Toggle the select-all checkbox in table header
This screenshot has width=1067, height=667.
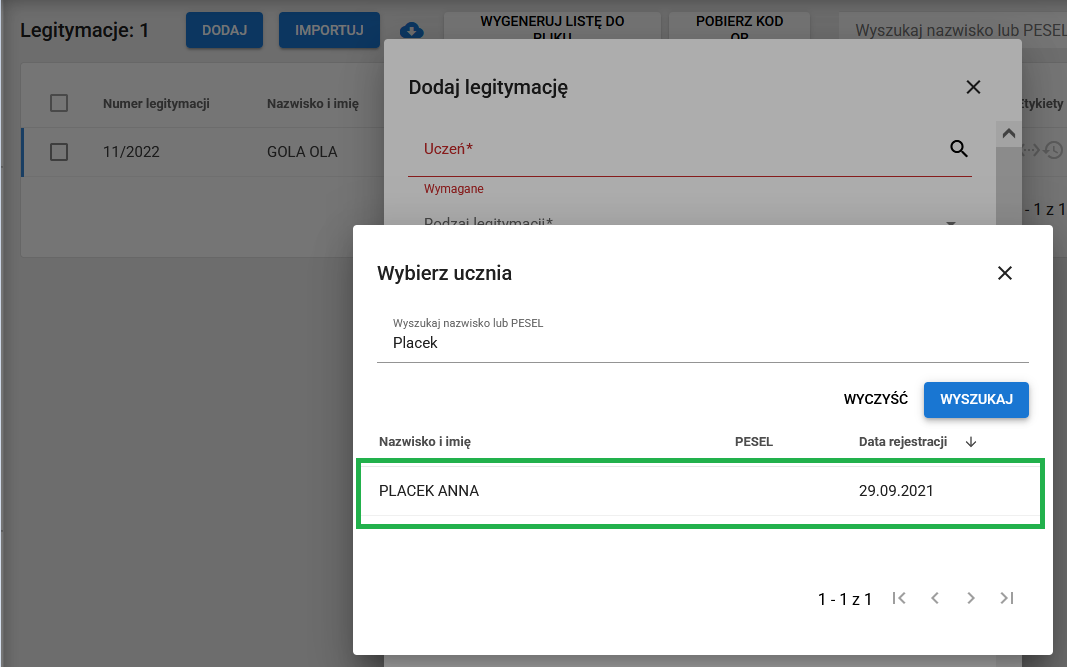pyautogui.click(x=58, y=102)
